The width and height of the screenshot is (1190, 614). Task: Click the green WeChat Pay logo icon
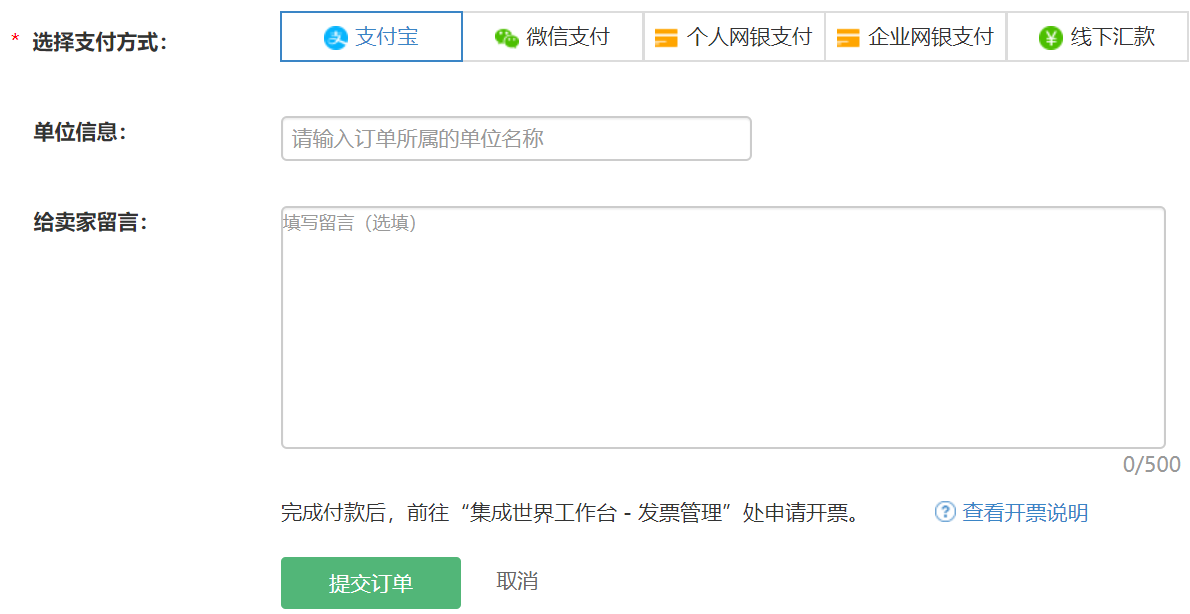(x=506, y=37)
